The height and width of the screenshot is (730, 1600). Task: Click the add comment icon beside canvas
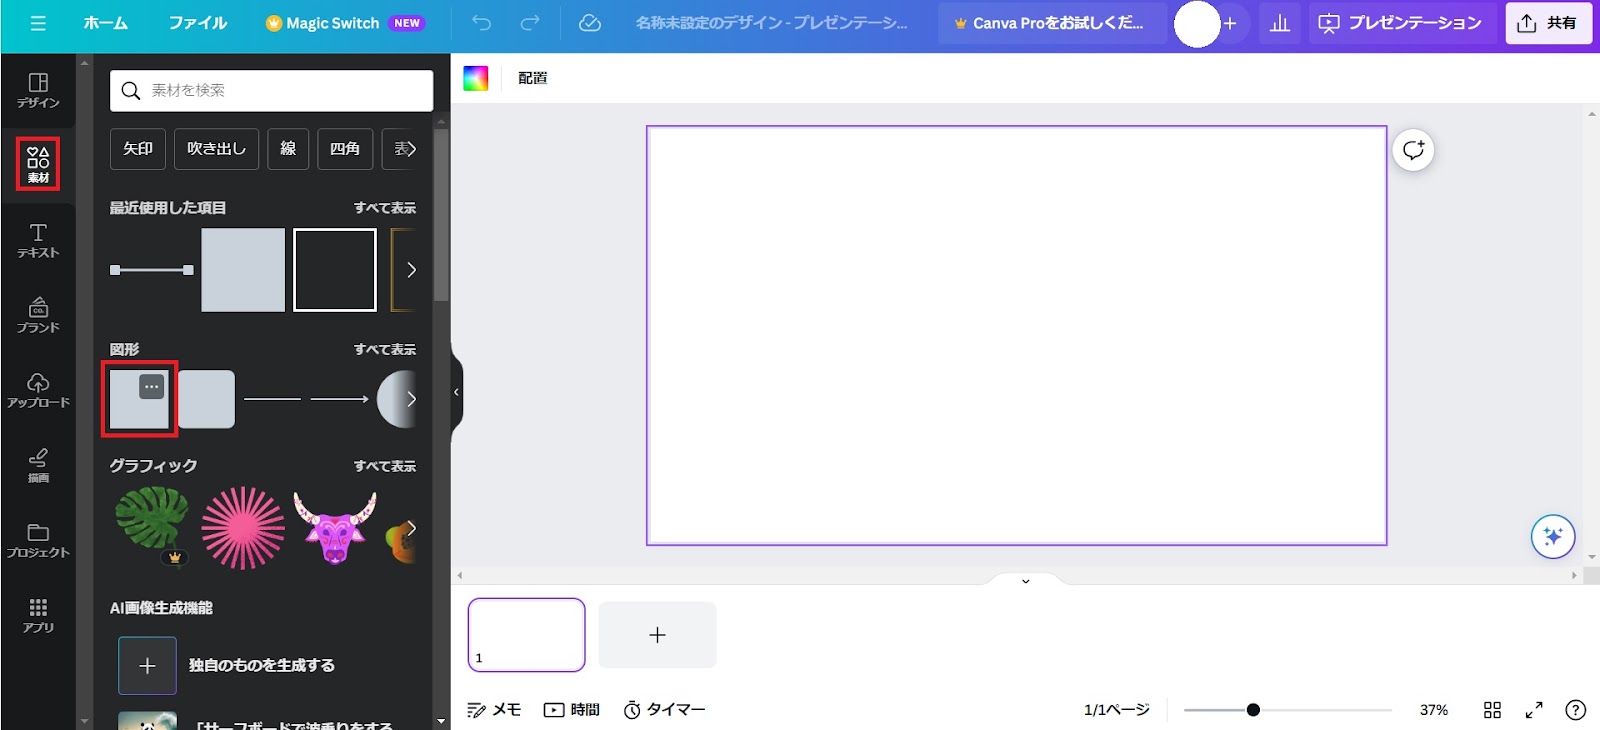point(1413,150)
